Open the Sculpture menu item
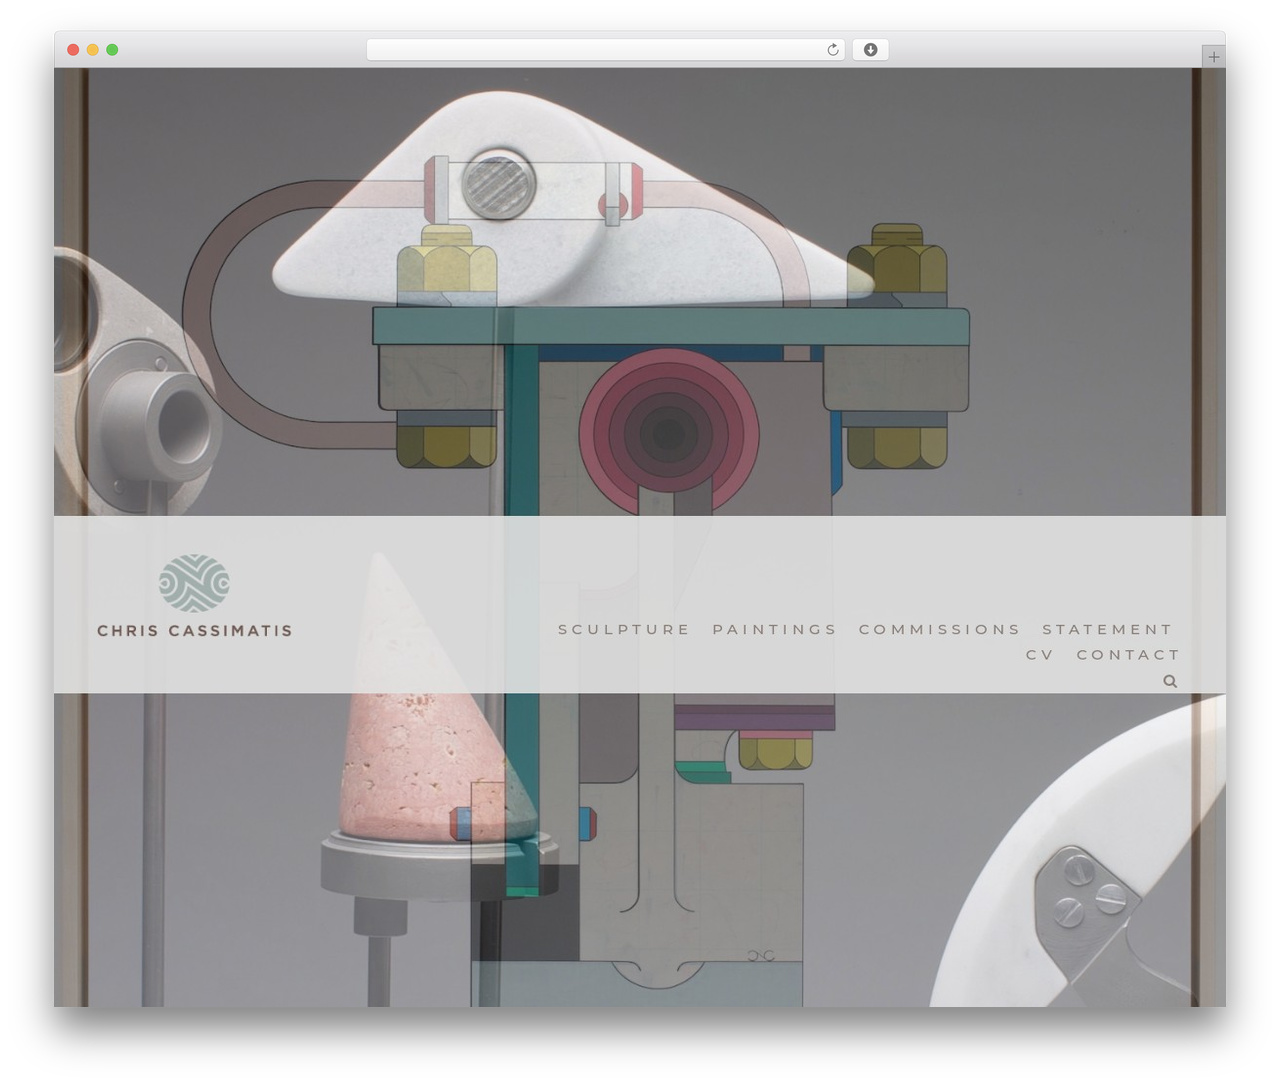Screen dimensions: 1280x1084 click(x=624, y=629)
